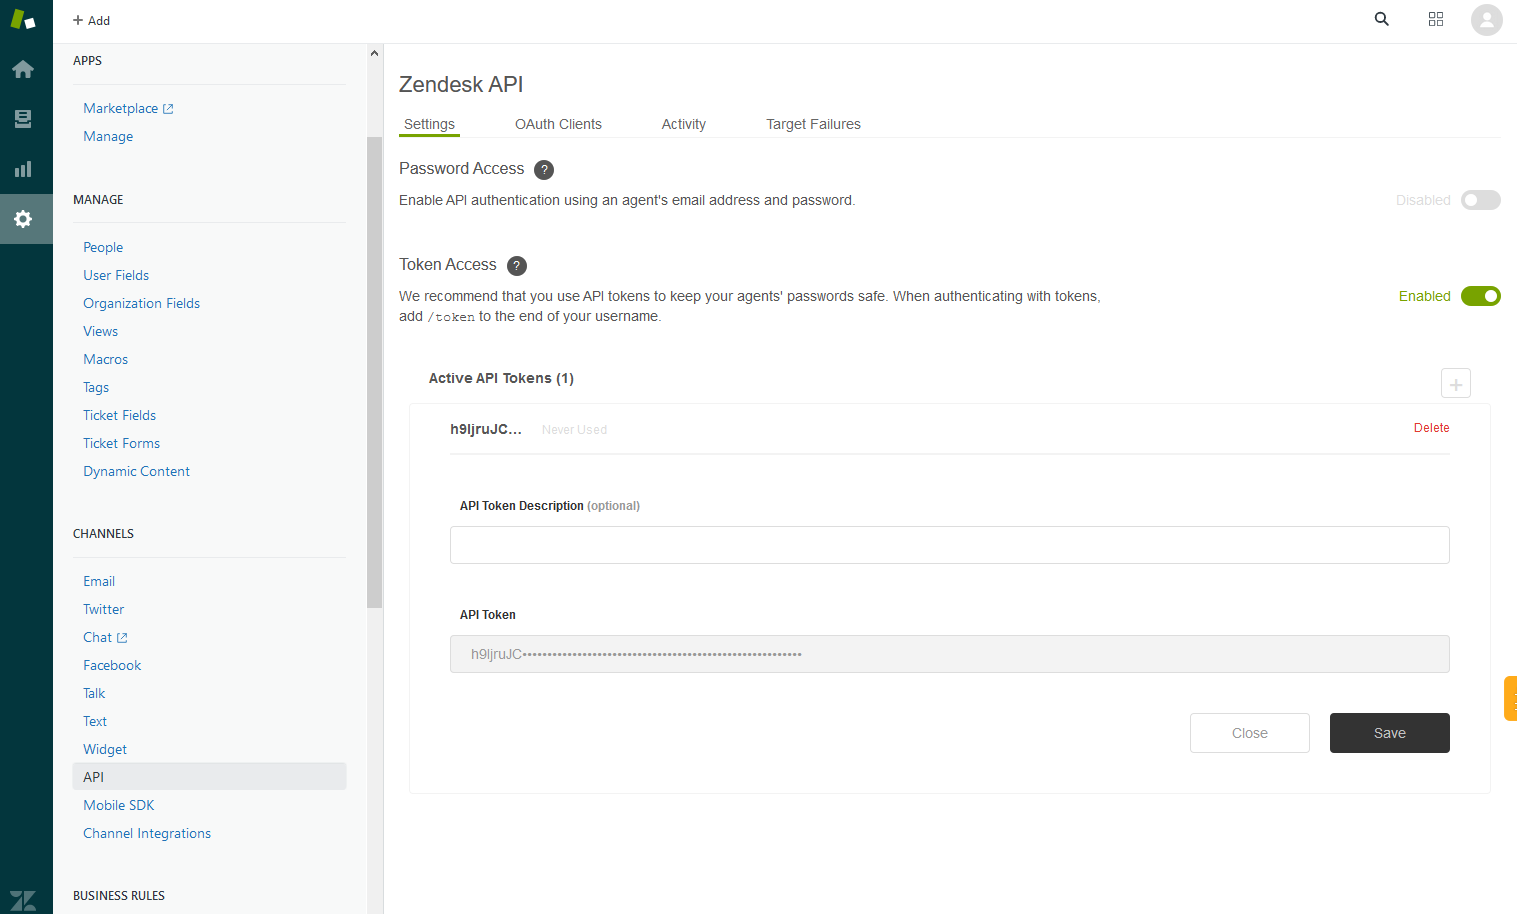
Task: Click the Close button
Action: click(1250, 733)
